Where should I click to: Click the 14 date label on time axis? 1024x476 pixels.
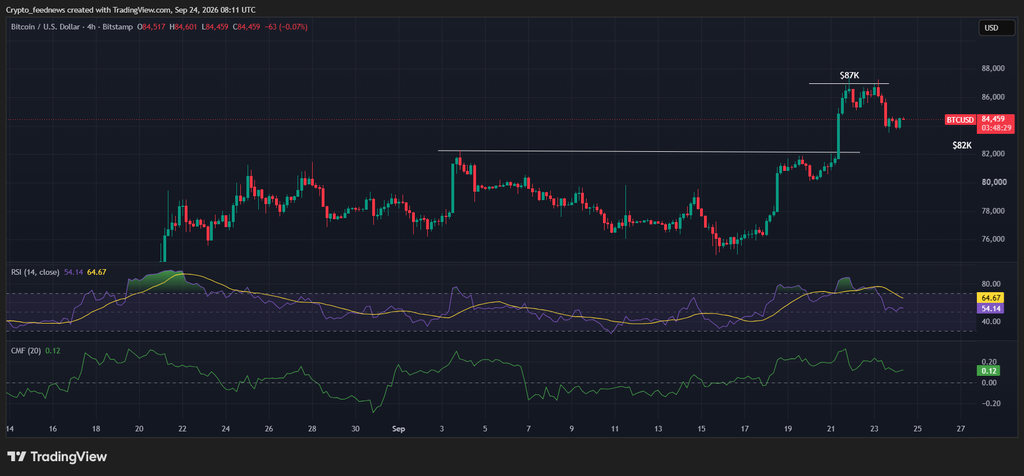[x=10, y=429]
